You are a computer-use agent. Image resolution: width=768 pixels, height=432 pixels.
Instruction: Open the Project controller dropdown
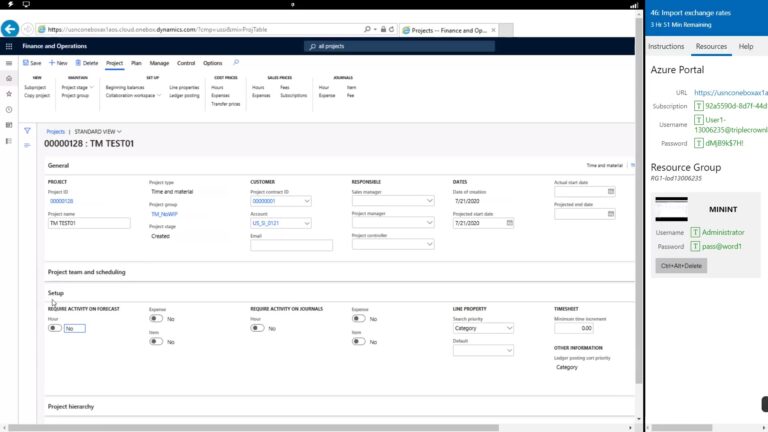coord(430,244)
